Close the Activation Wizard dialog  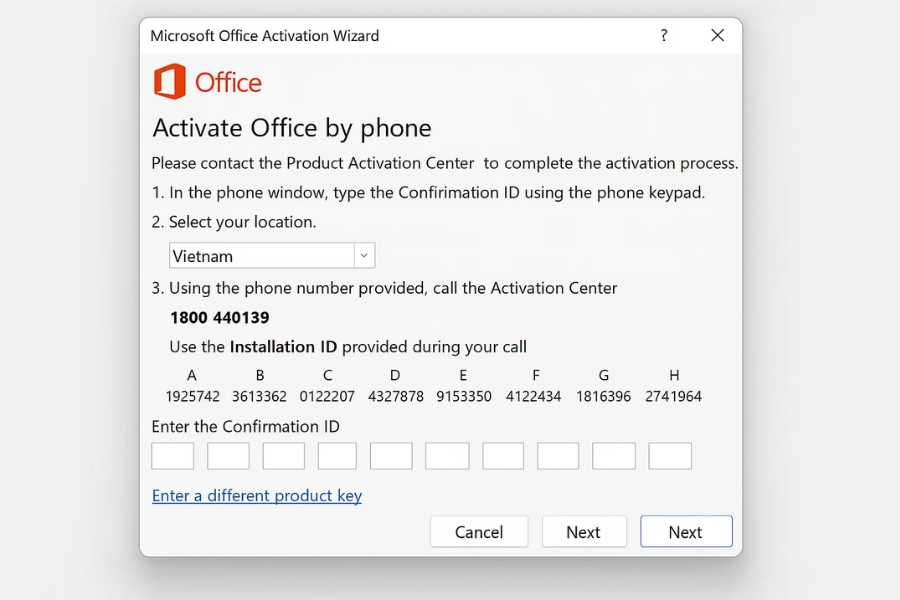coord(717,36)
